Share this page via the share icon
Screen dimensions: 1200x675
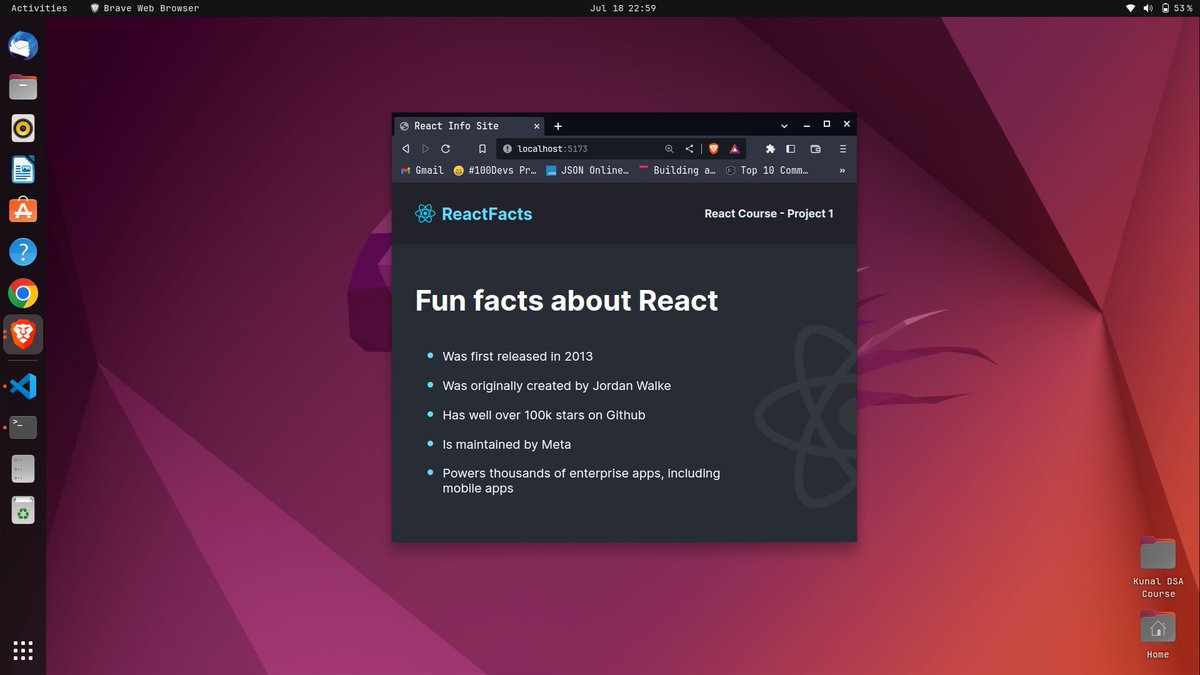(x=689, y=148)
